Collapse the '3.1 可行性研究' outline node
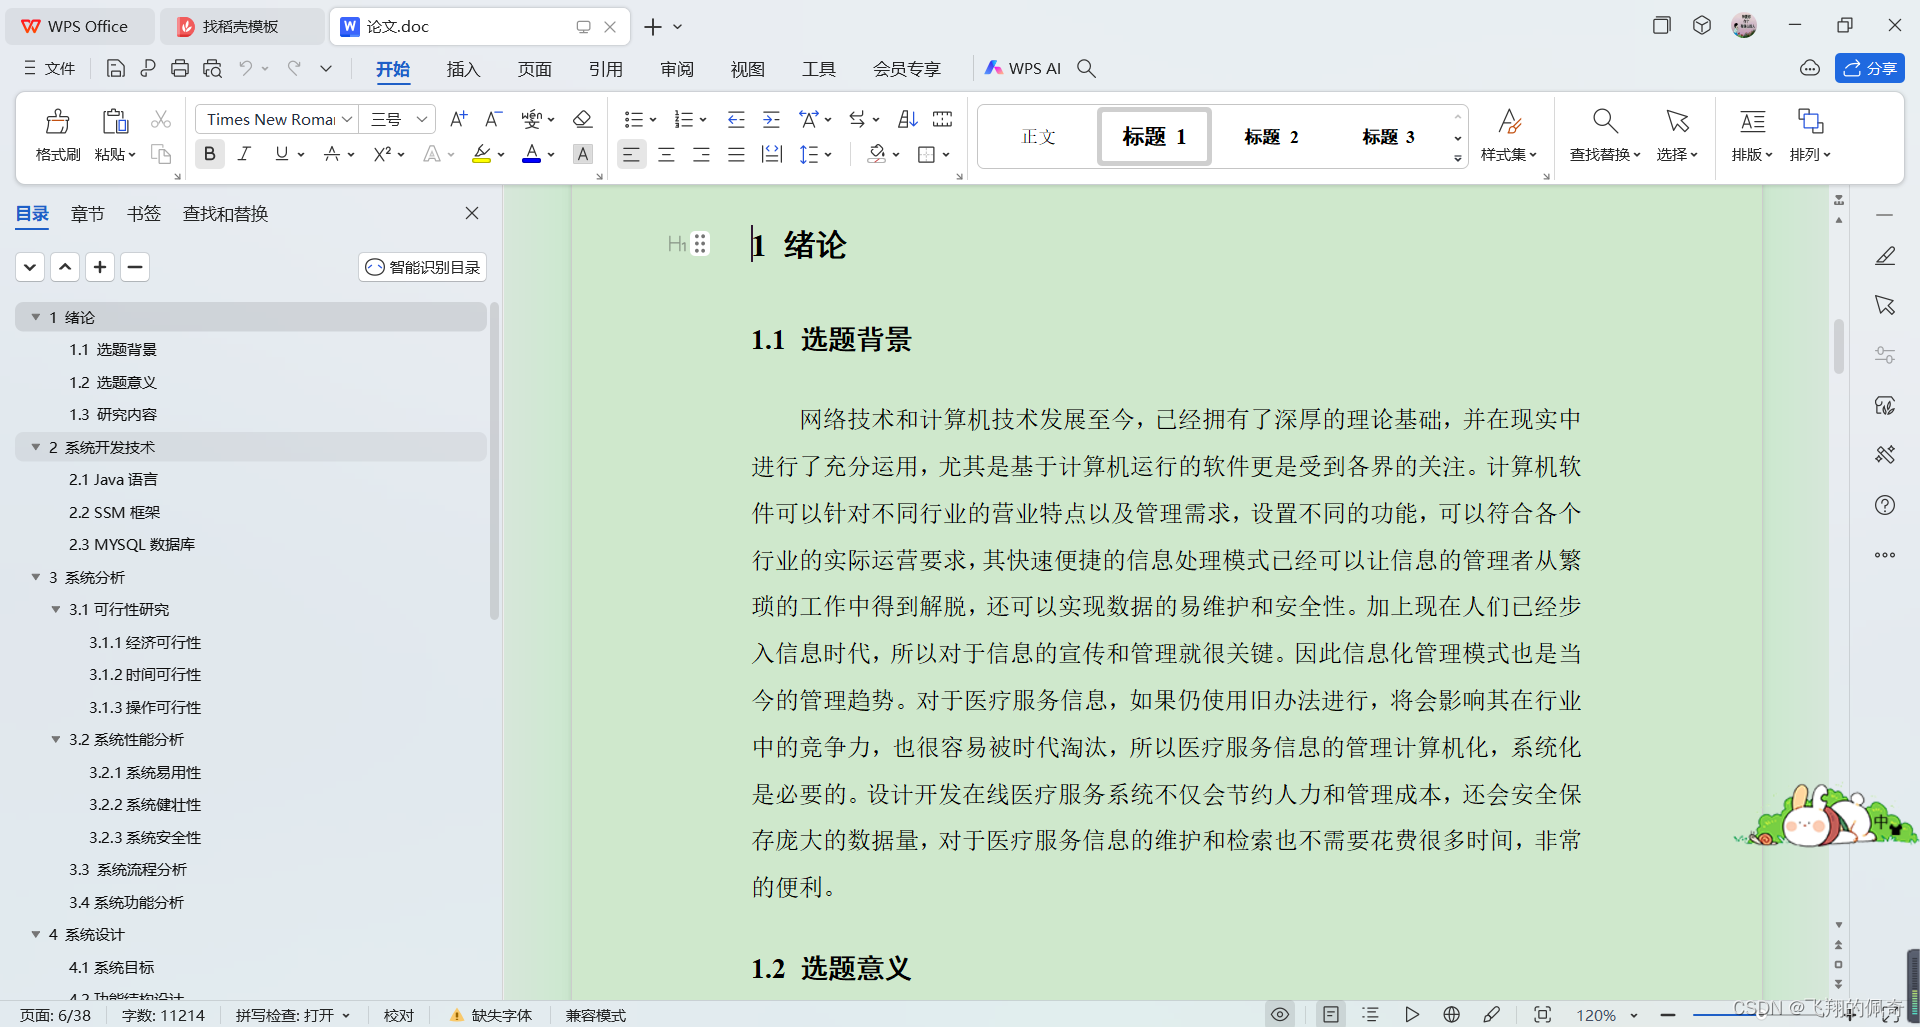The image size is (1920, 1027). pos(56,609)
